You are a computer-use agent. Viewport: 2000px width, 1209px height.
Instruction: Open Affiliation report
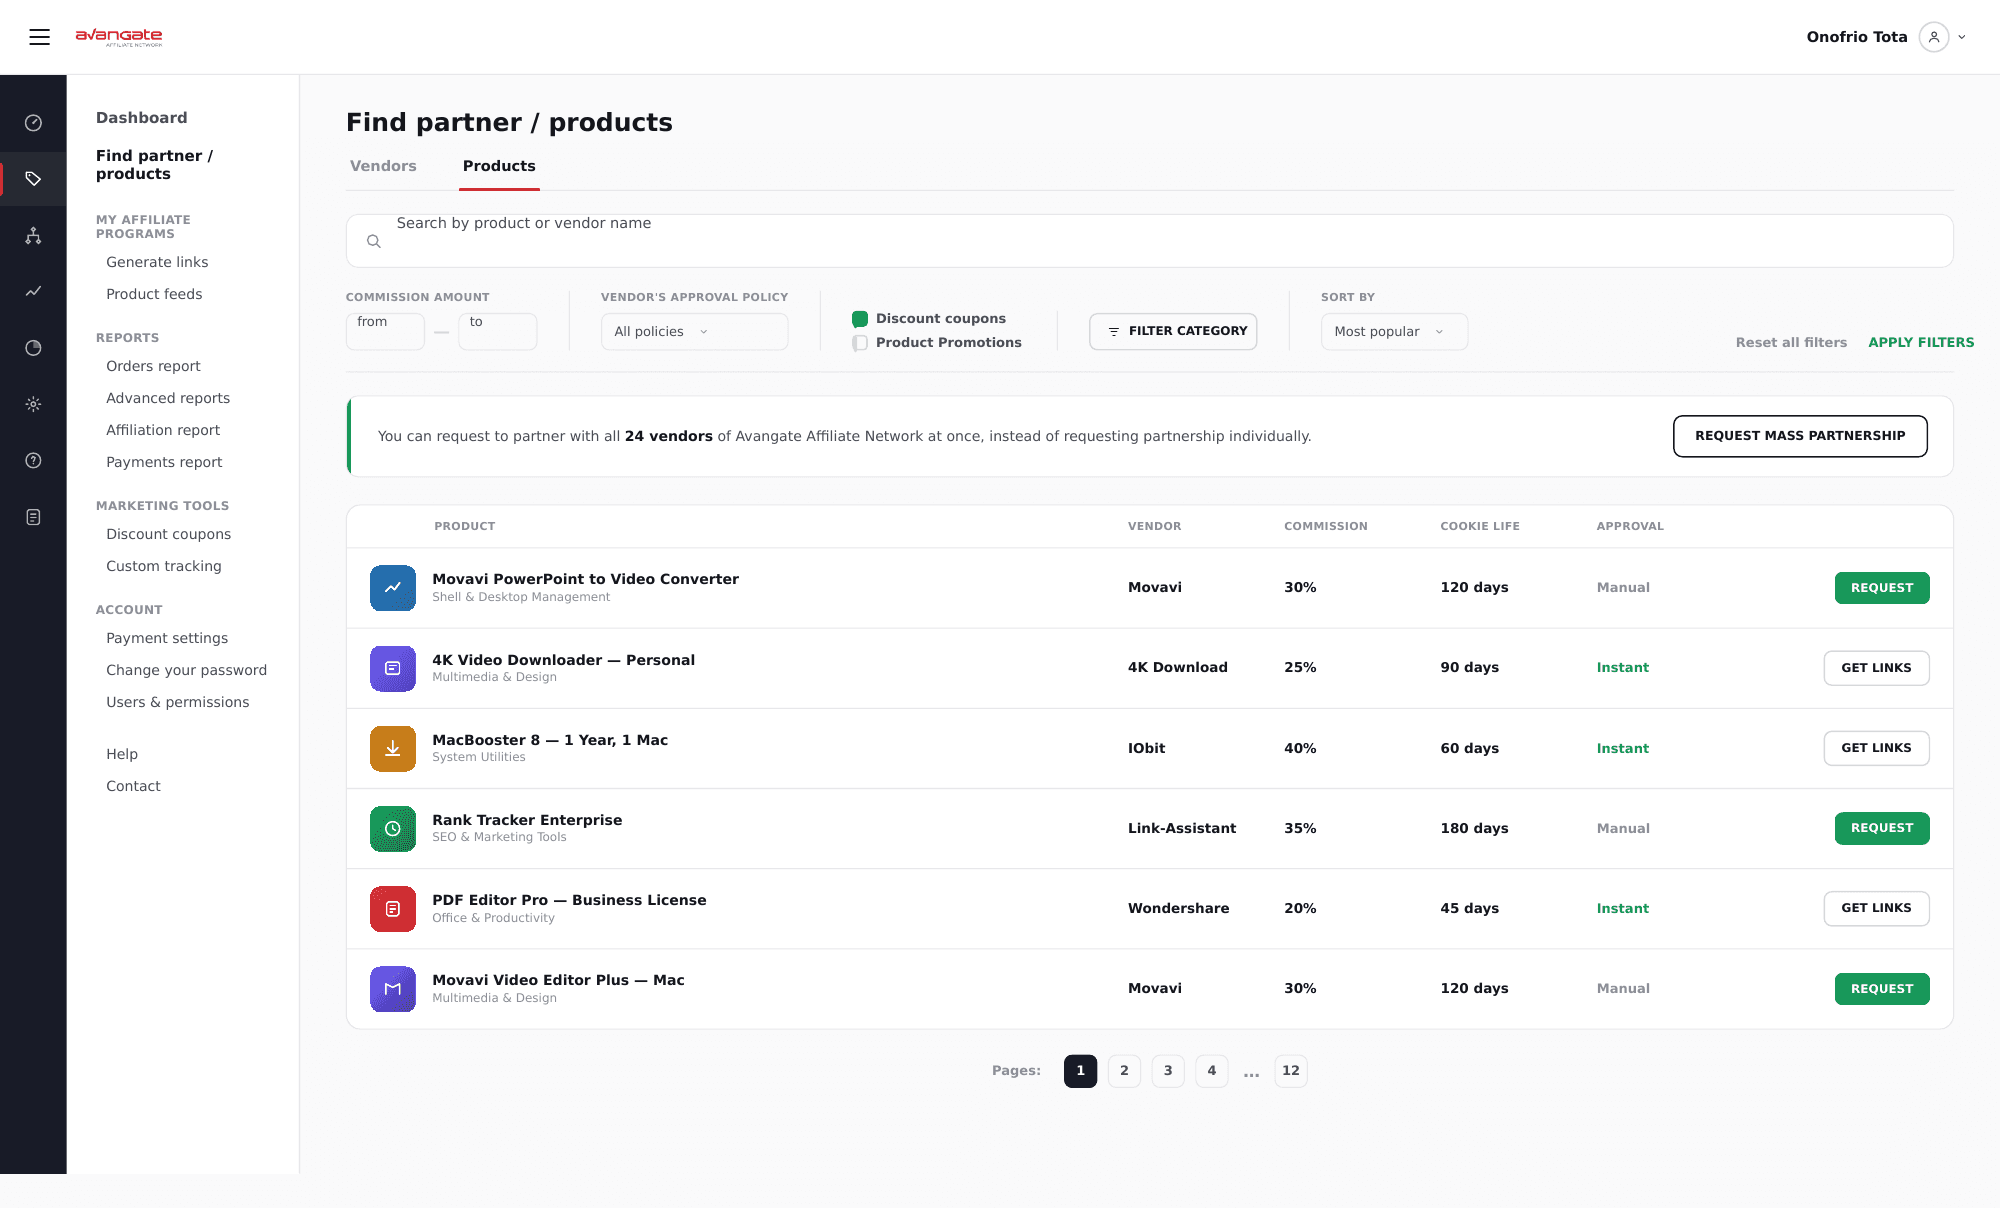pyautogui.click(x=163, y=430)
